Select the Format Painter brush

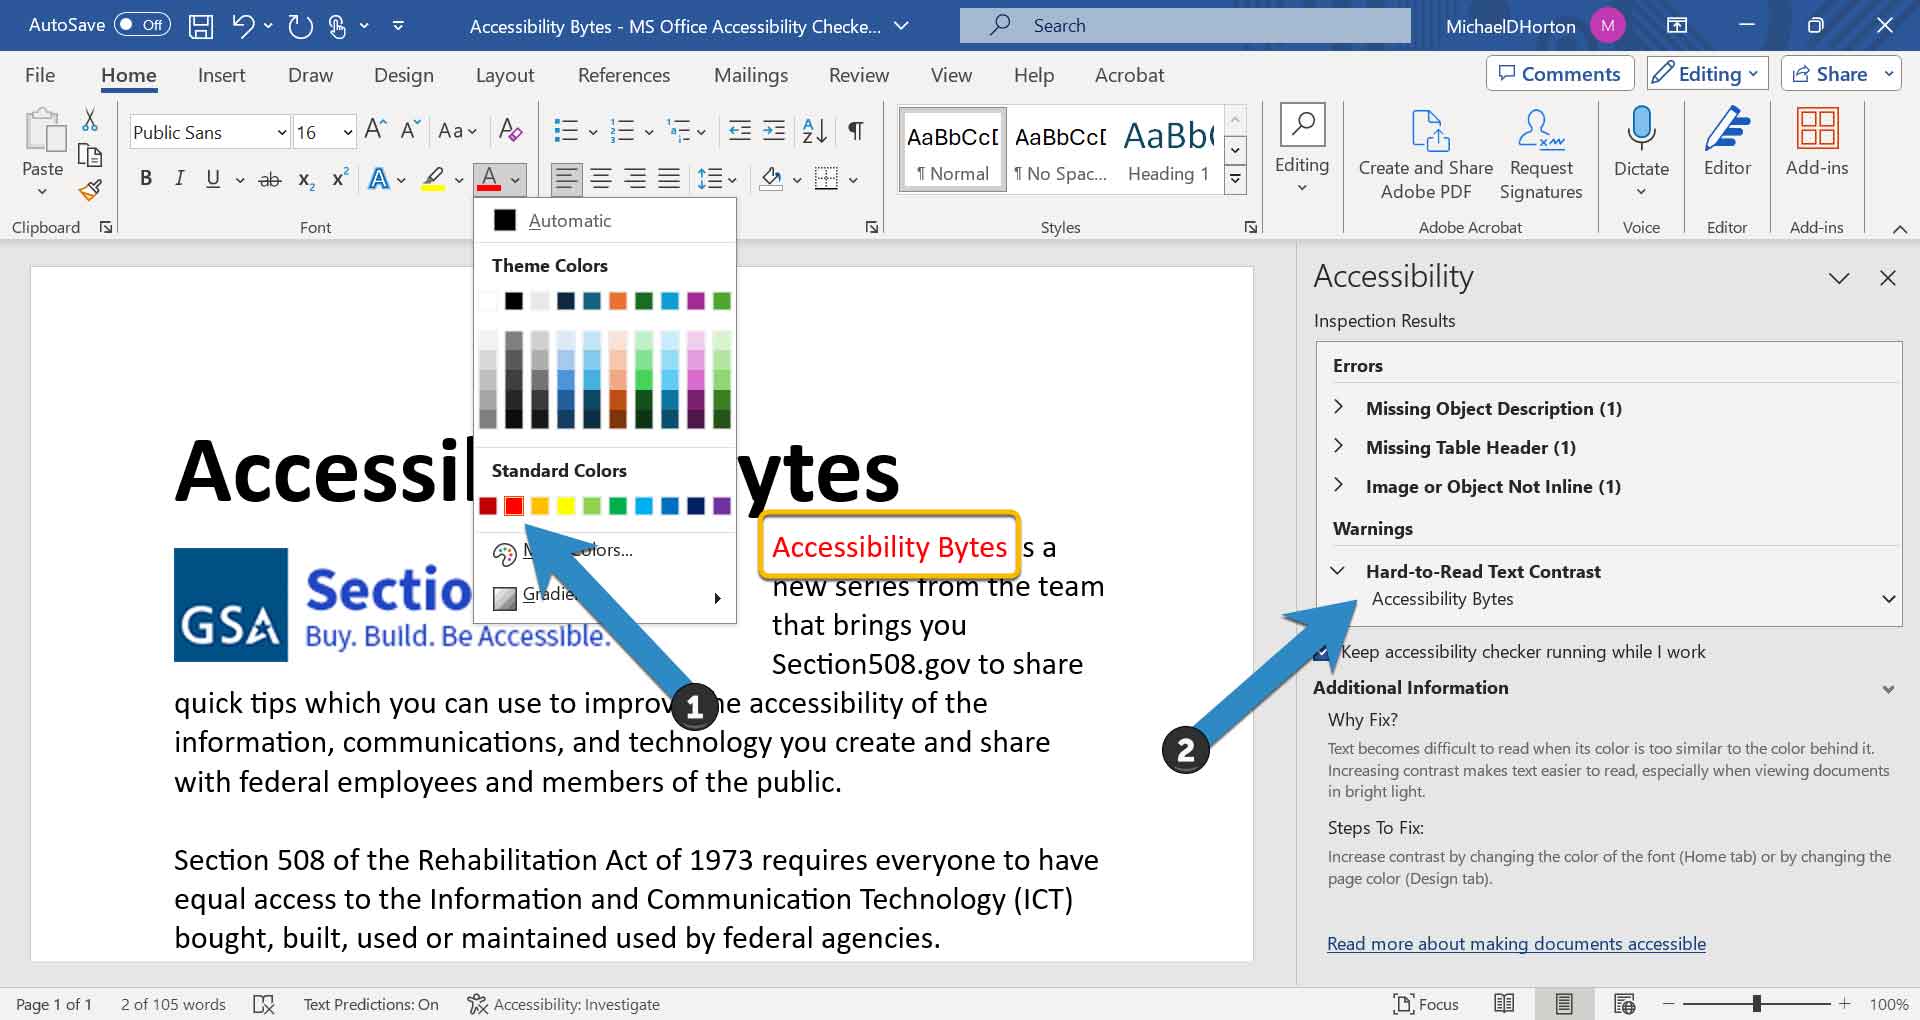click(x=90, y=190)
